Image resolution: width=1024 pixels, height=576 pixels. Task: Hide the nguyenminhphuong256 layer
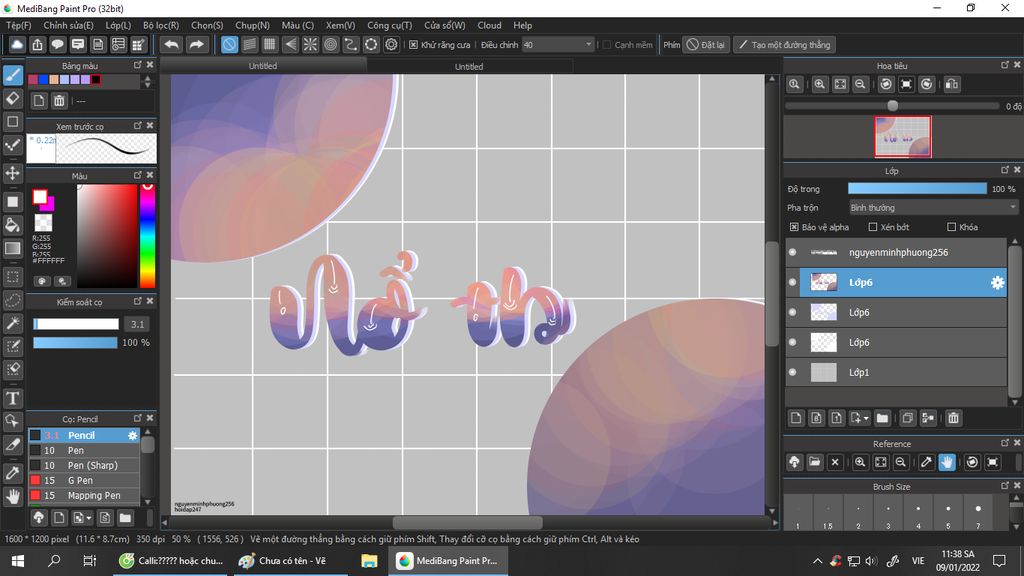[x=793, y=252]
